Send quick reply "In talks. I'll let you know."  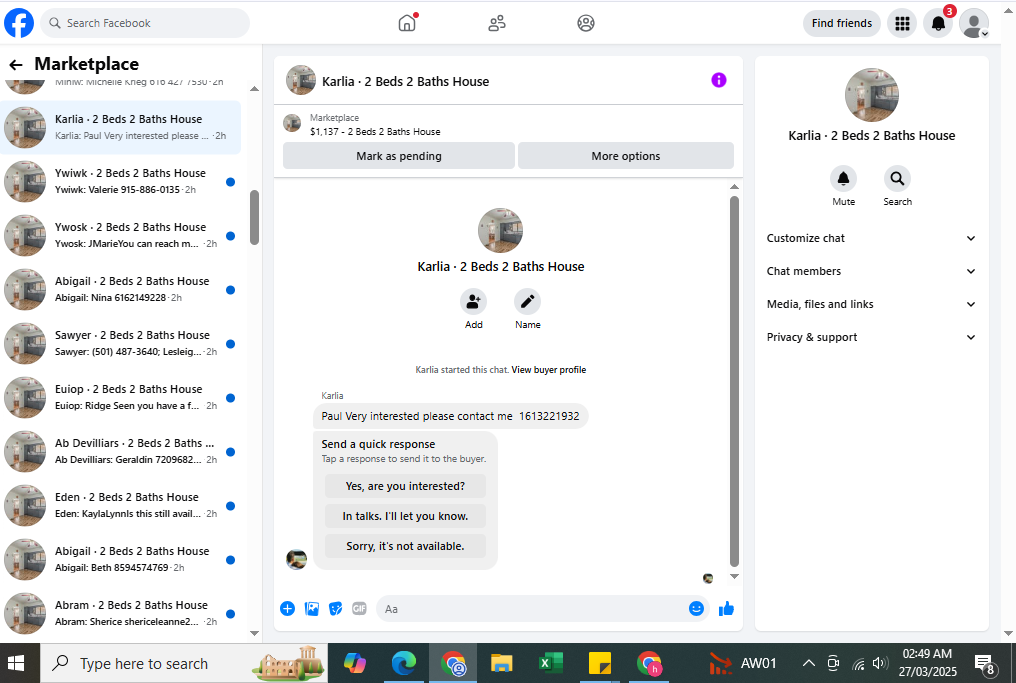(405, 516)
